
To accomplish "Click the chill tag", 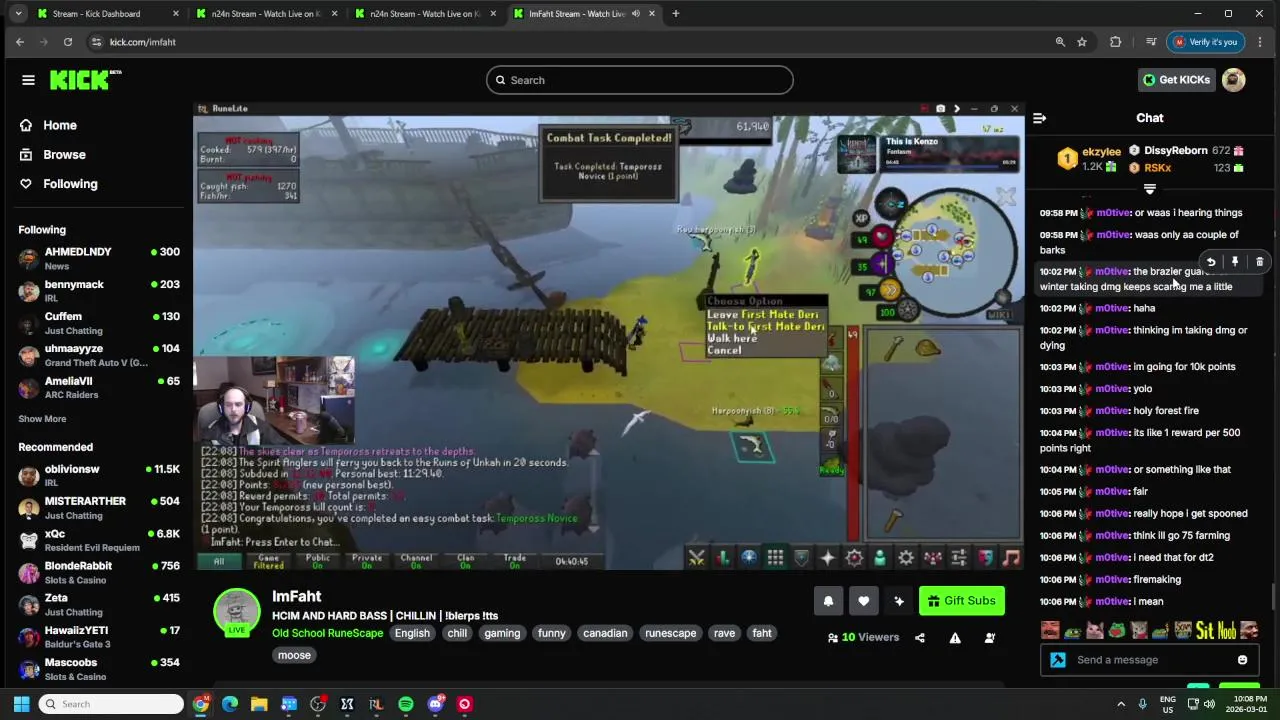I will (457, 633).
